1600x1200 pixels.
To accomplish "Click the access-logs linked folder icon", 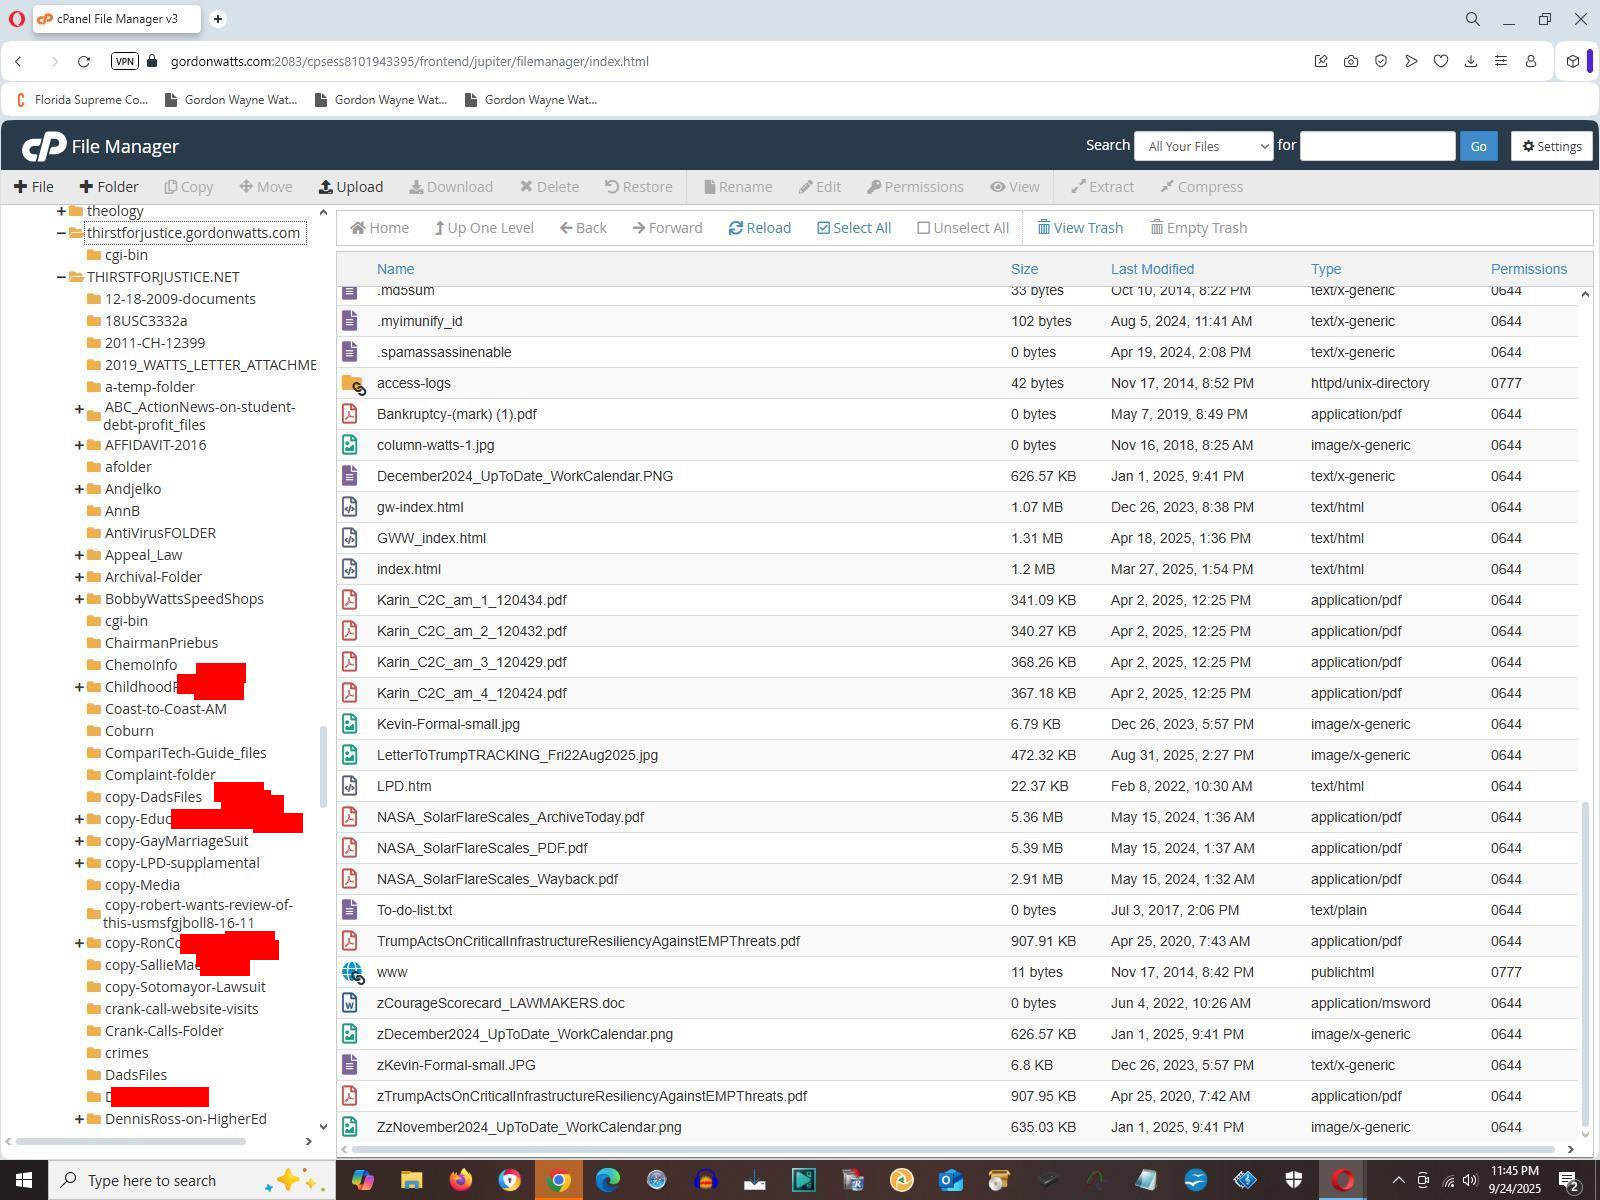I will pyautogui.click(x=352, y=384).
